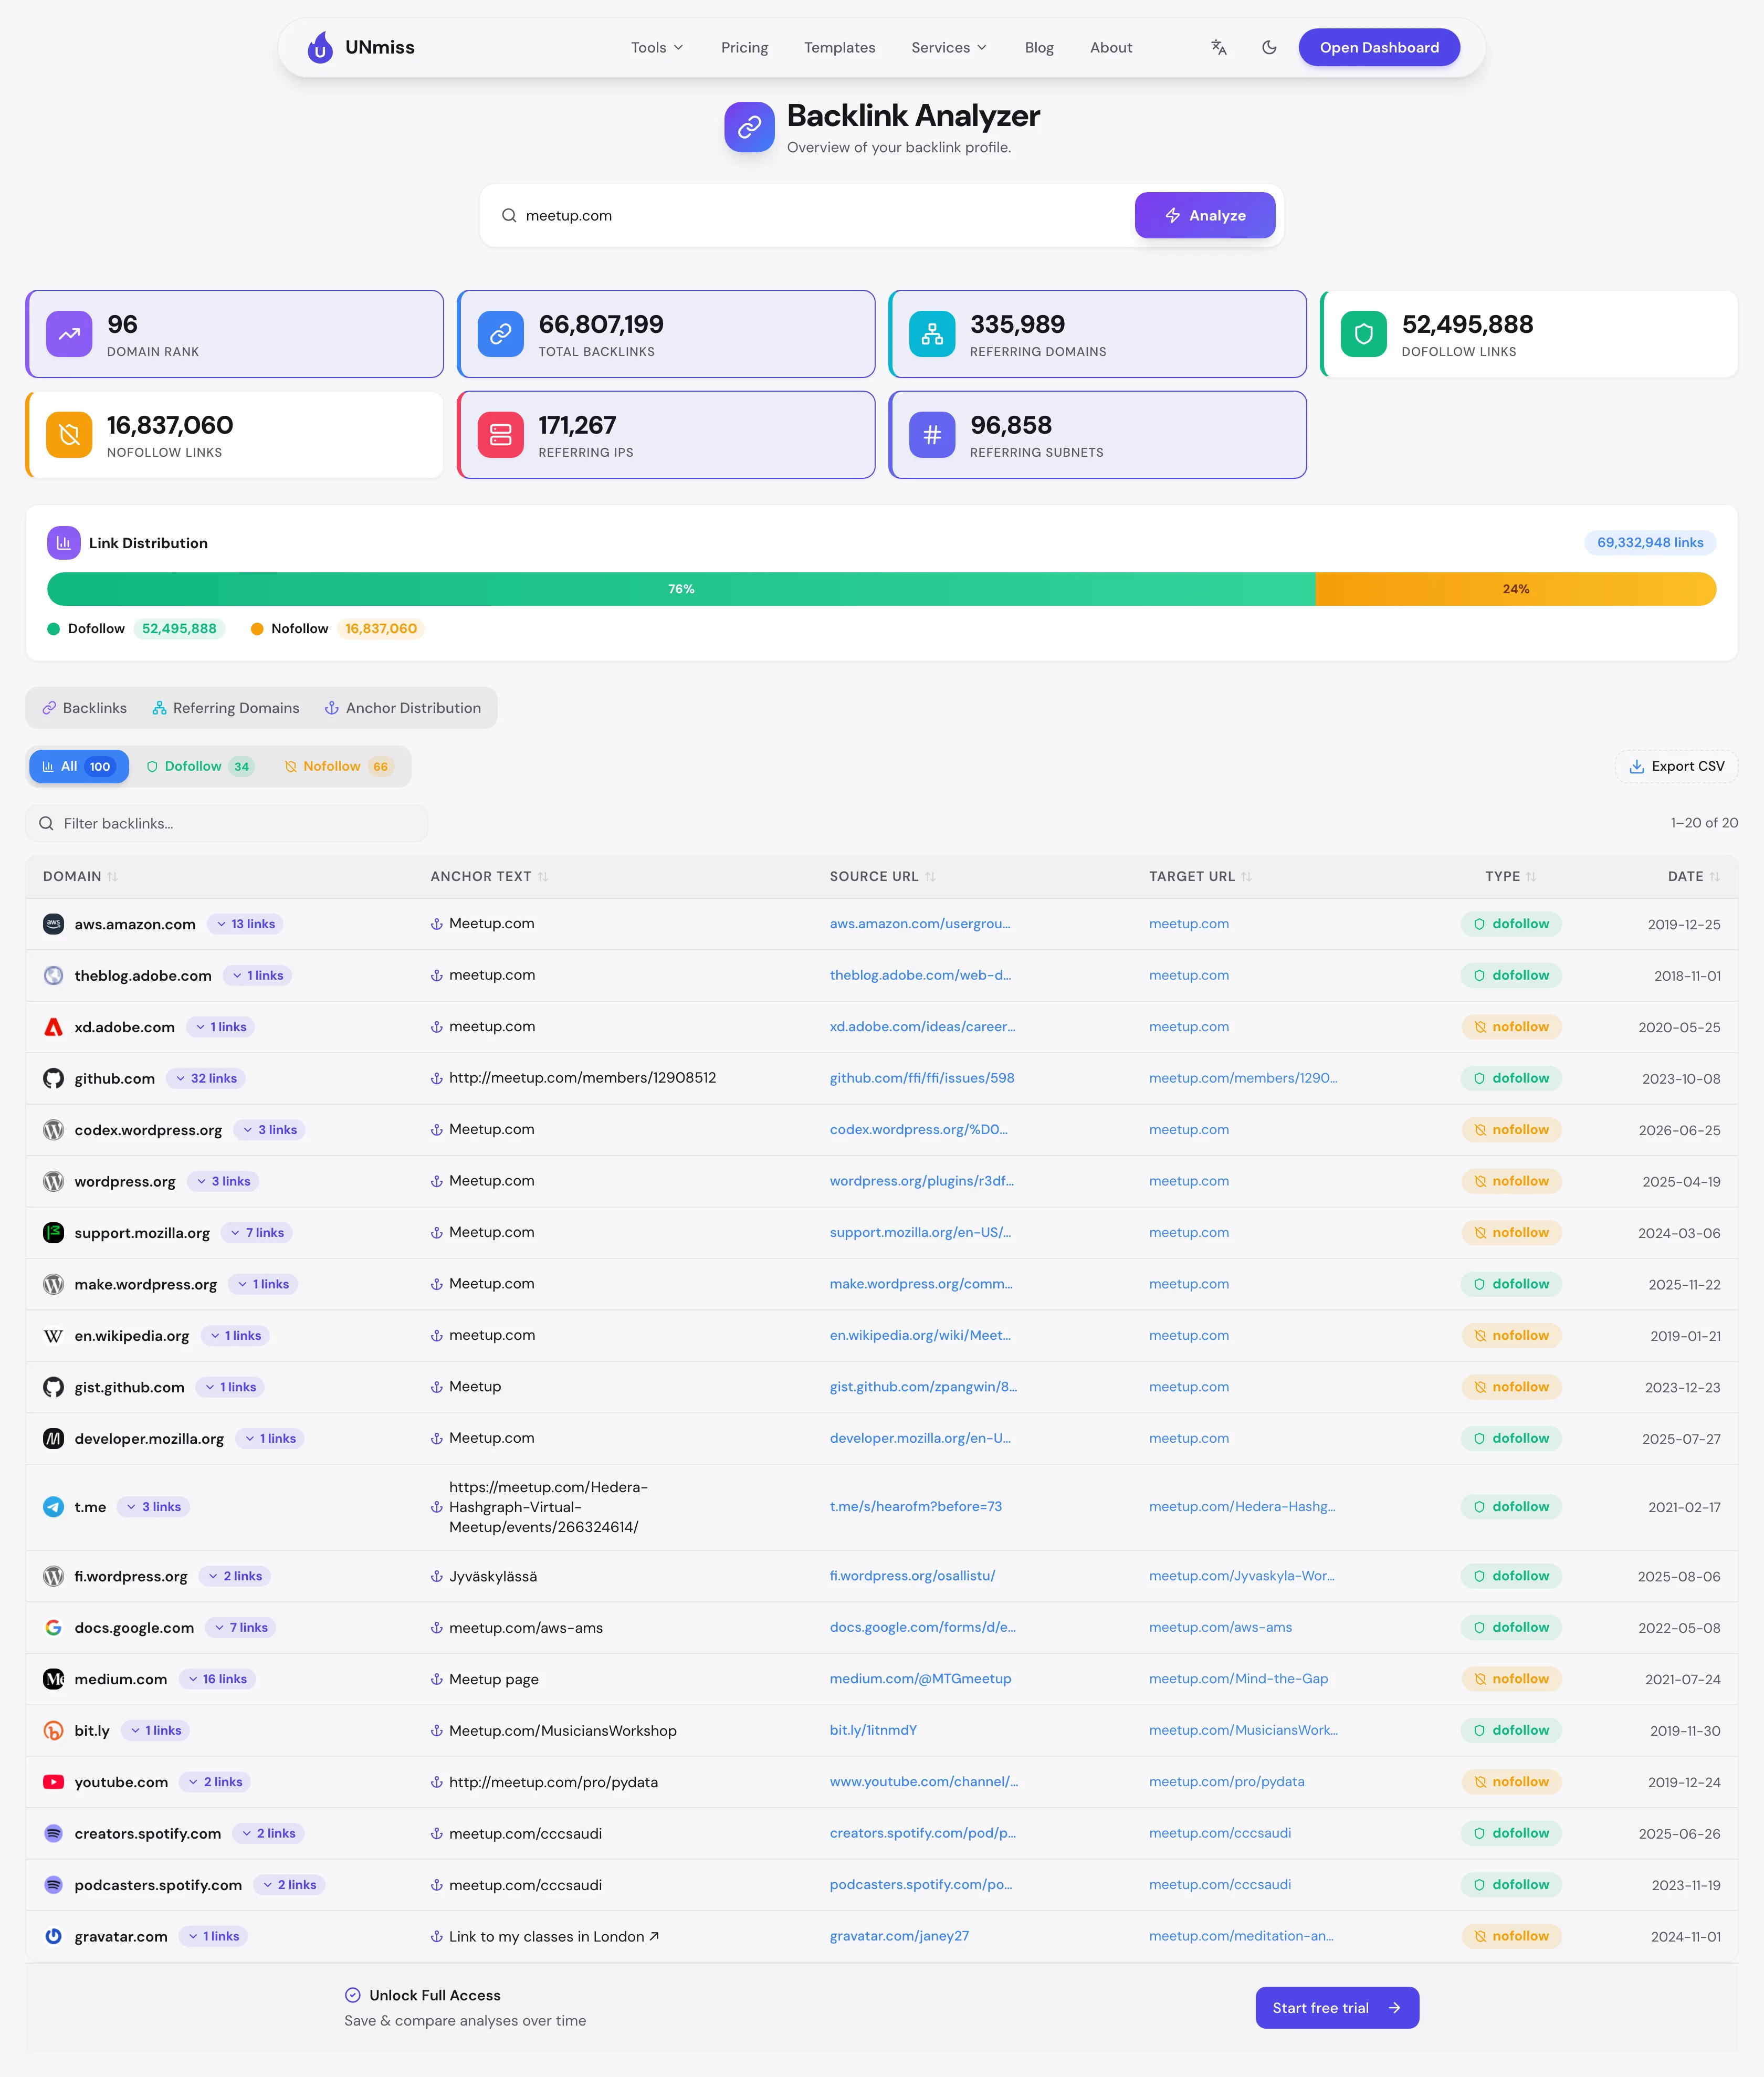The height and width of the screenshot is (2077, 1764).
Task: Switch to Anchor Distribution tab
Action: click(403, 708)
